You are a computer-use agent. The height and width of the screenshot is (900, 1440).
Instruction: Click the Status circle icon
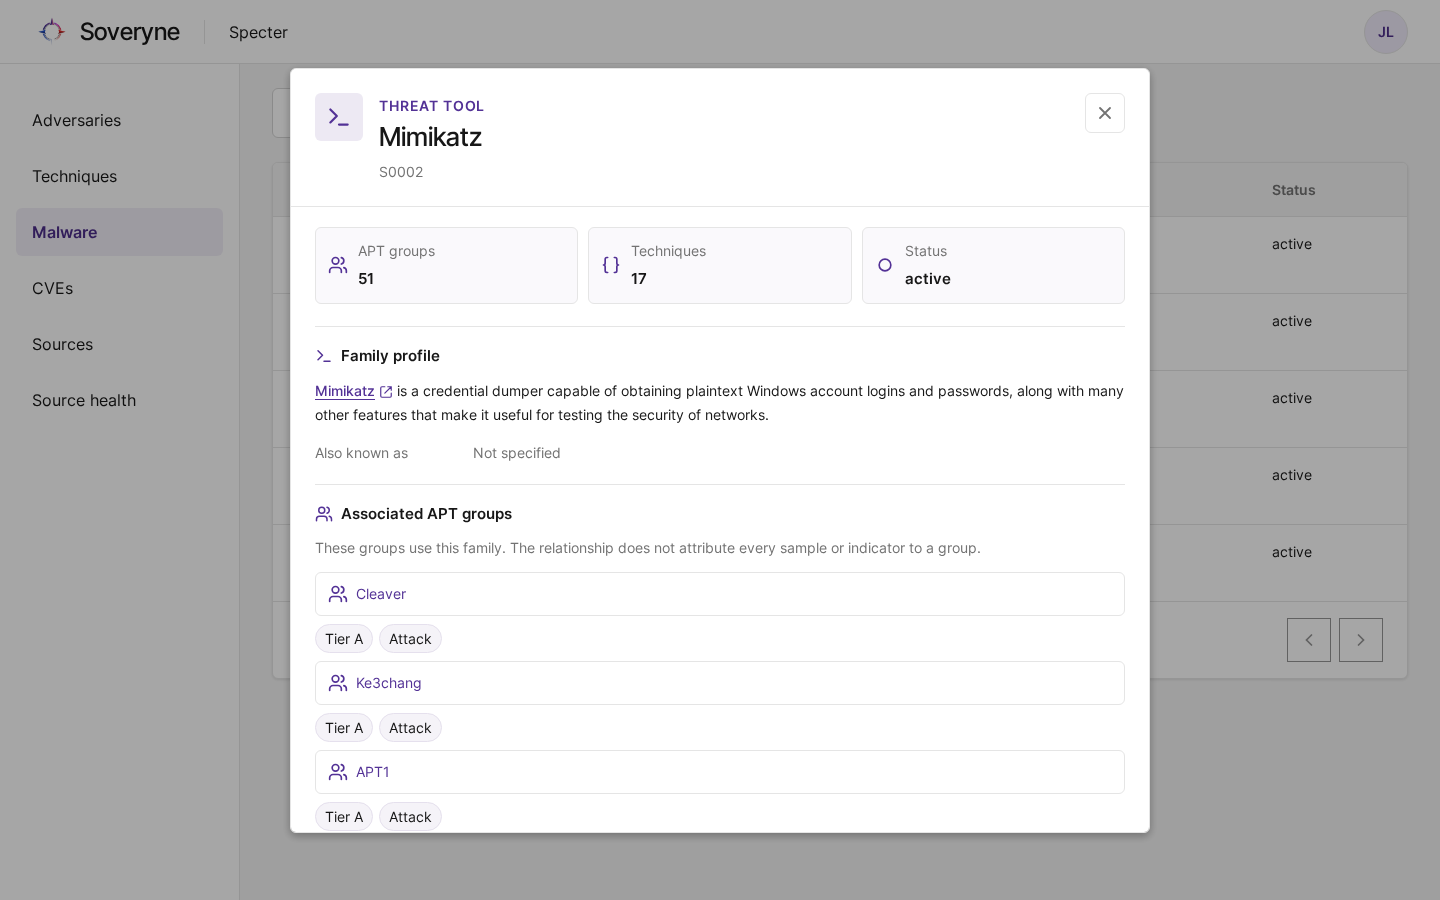885,265
